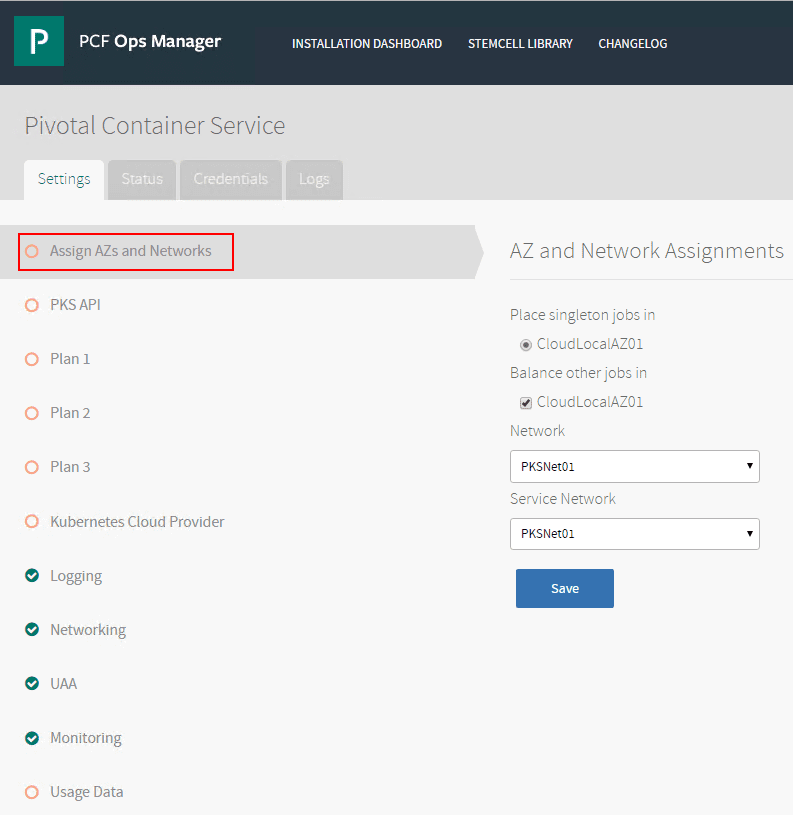Image resolution: width=793 pixels, height=815 pixels.
Task: Open the Credentials tab
Action: (x=231, y=180)
